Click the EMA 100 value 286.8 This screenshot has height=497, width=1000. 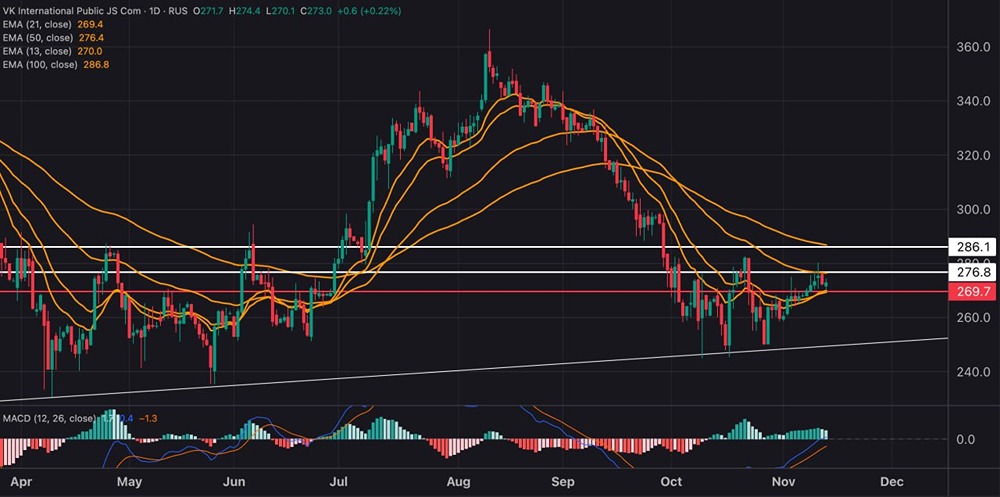tap(96, 64)
